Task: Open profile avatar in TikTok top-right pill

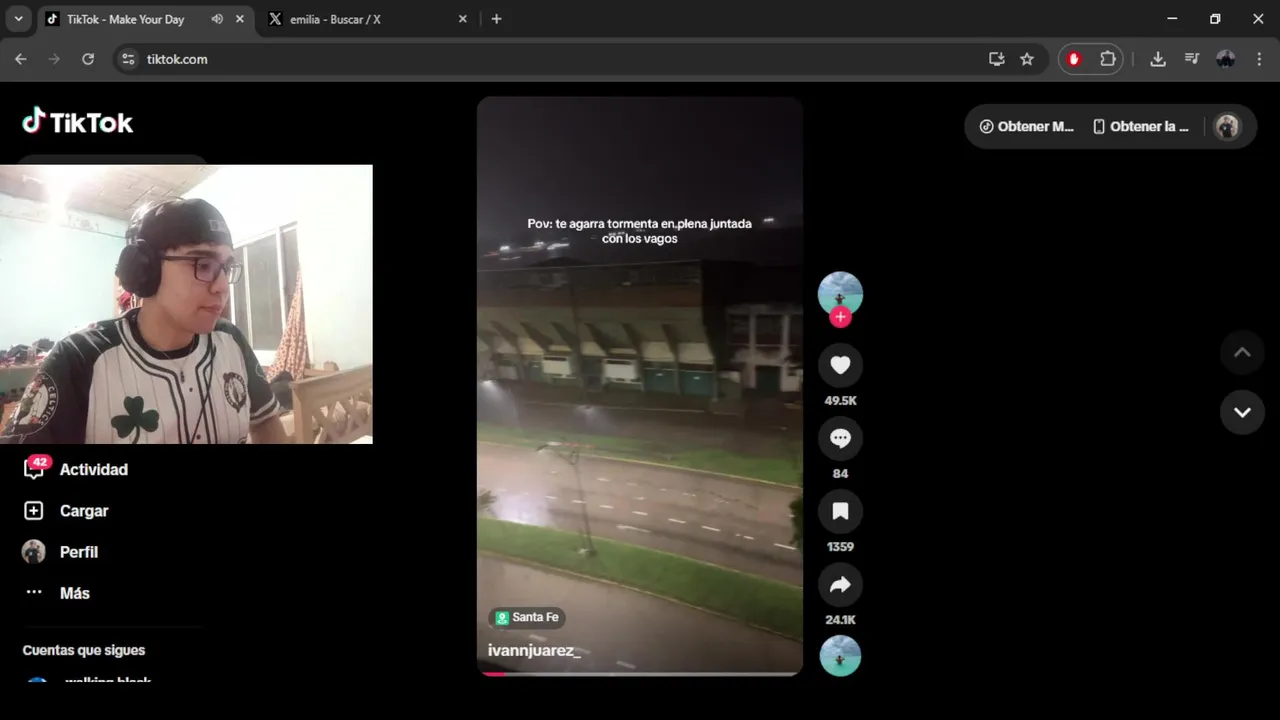Action: point(1227,127)
